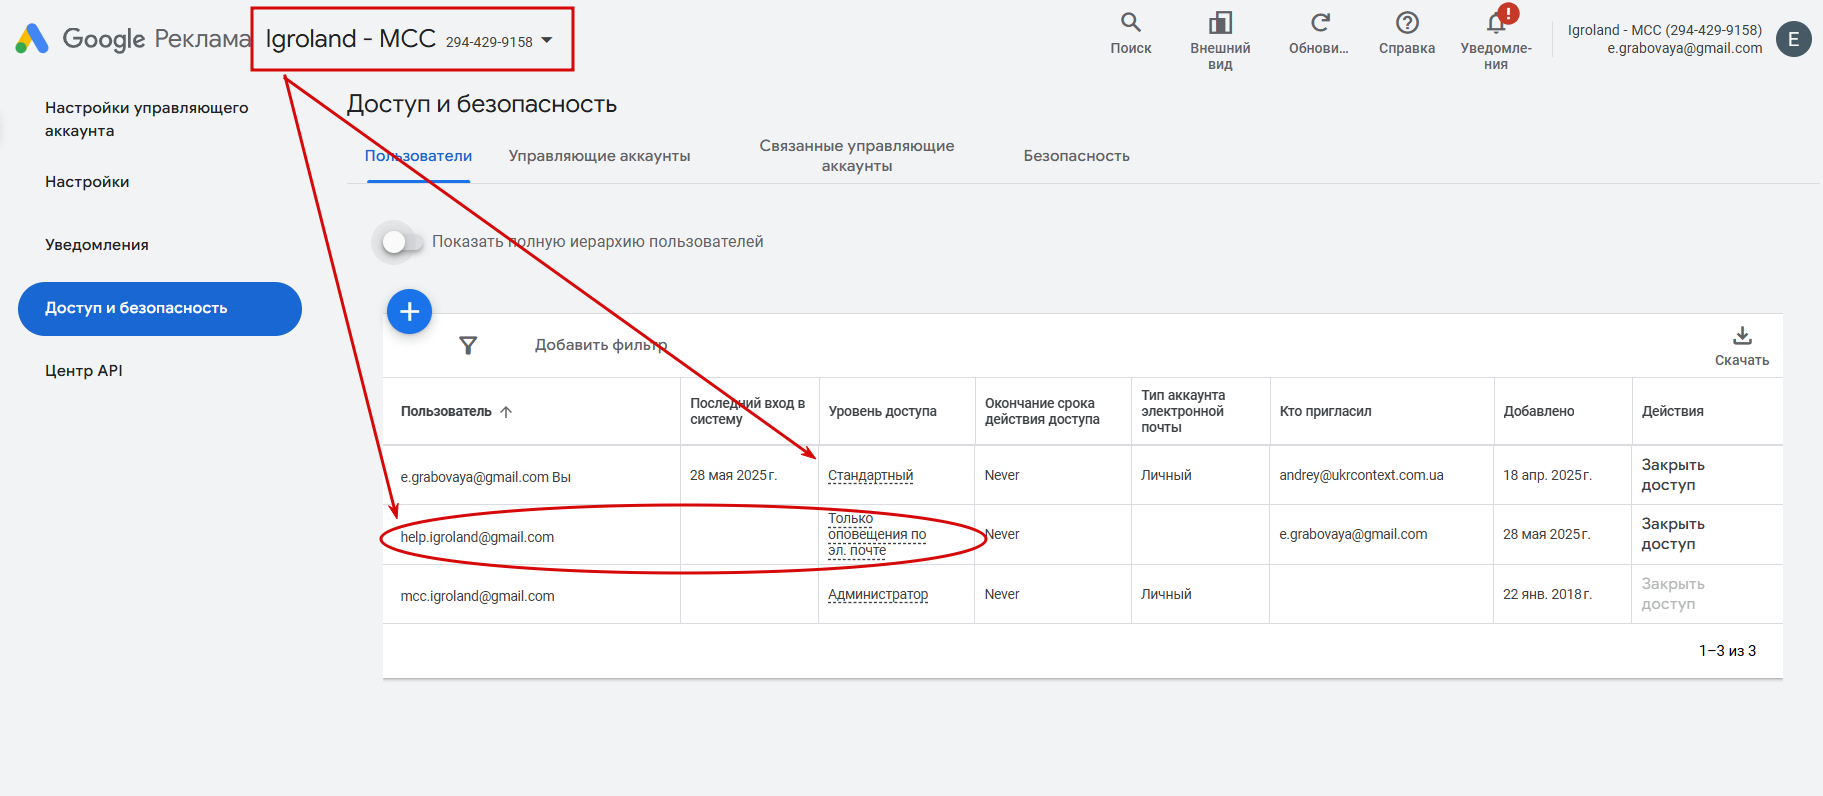1823x796 pixels.
Task: Click the Окончание срока действия доступа header
Action: click(1042, 411)
